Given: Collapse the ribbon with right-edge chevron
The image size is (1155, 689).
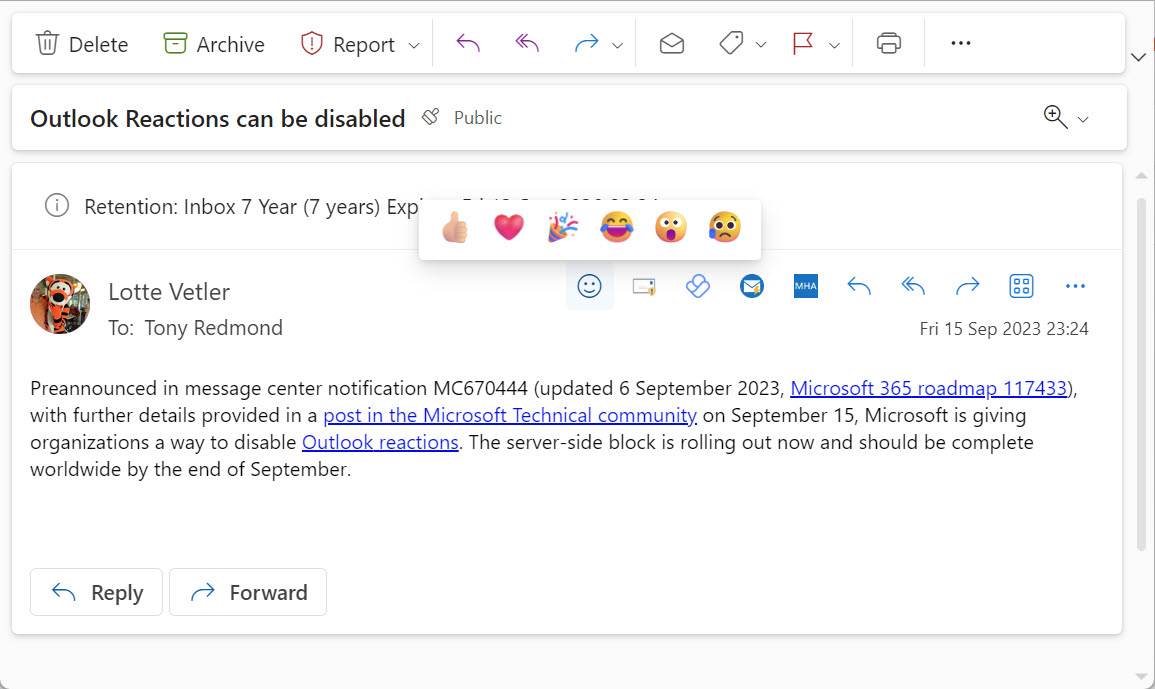Looking at the screenshot, I should coord(1139,57).
